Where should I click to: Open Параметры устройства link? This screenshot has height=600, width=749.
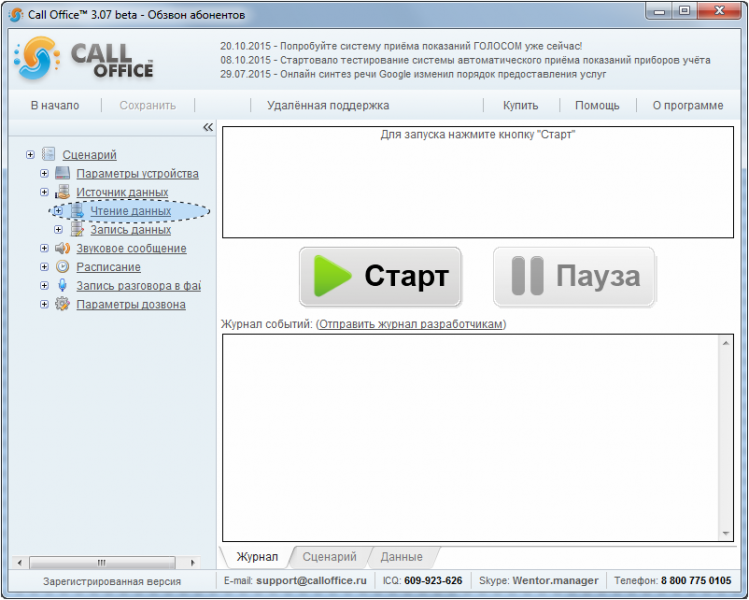138,173
